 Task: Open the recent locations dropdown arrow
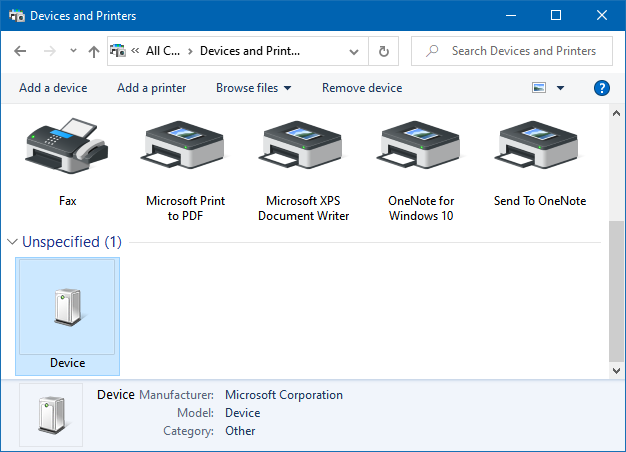(73, 51)
